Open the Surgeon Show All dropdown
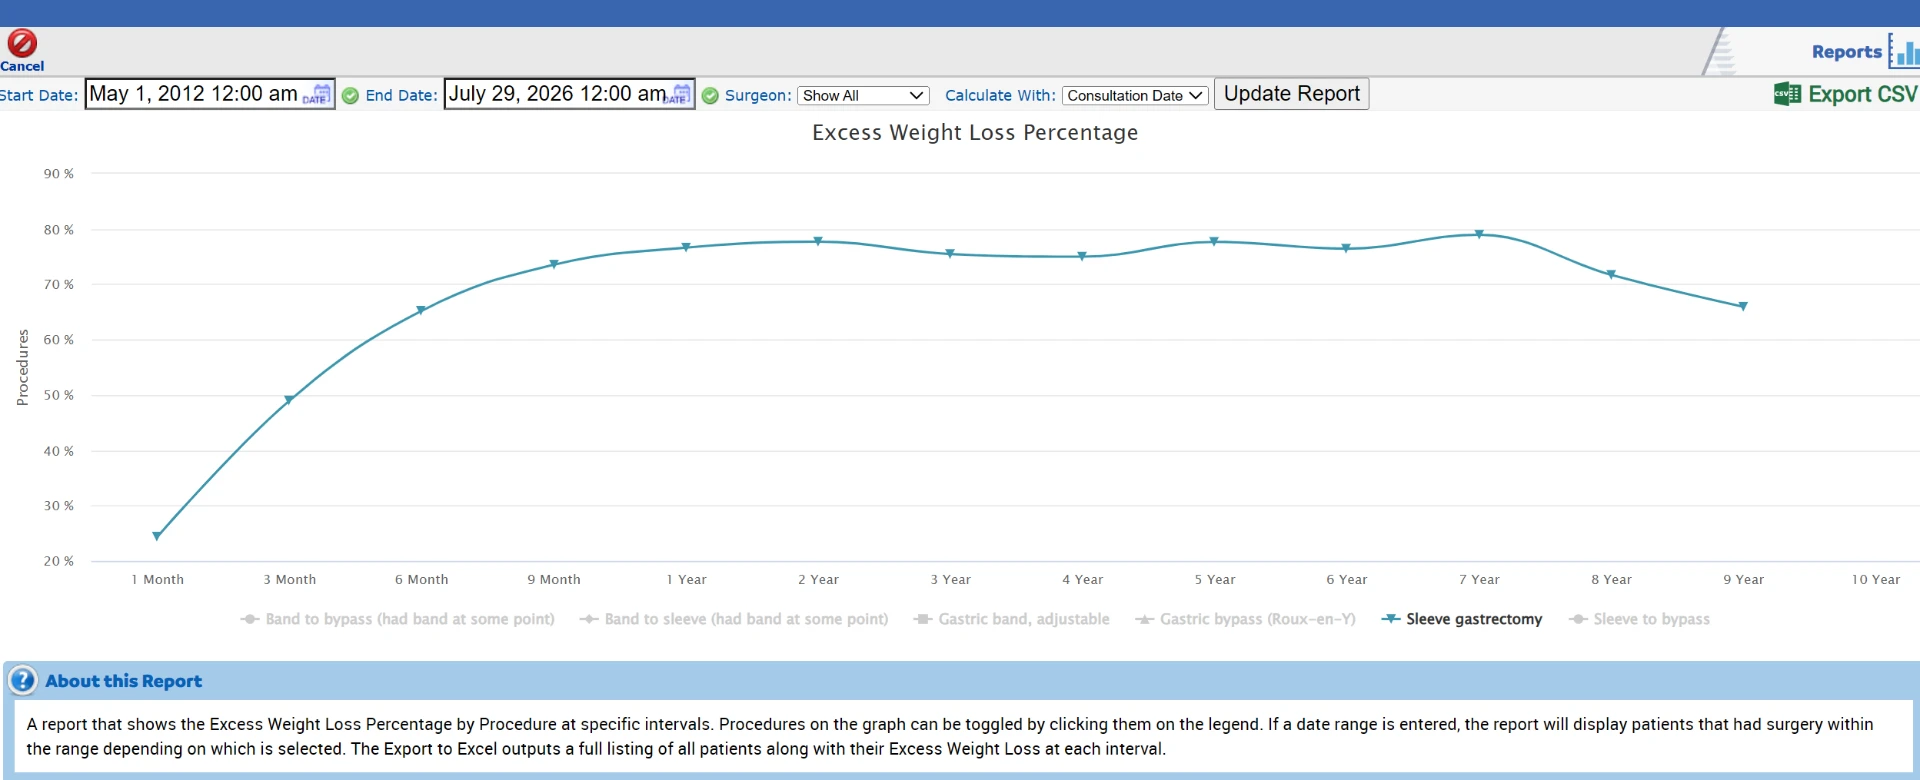Image resolution: width=1920 pixels, height=780 pixels. pos(863,95)
